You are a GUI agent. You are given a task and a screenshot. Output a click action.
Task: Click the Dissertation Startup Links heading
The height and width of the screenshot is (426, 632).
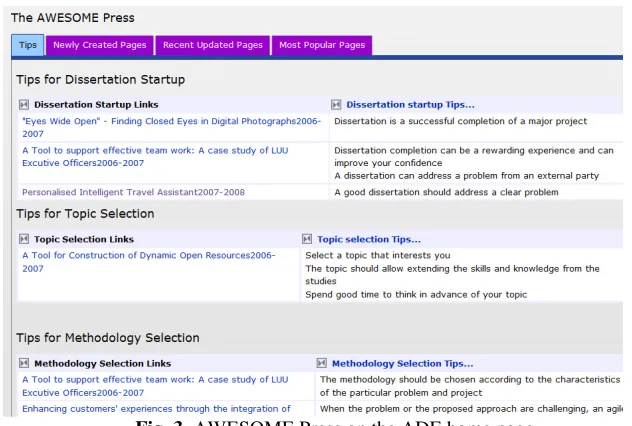point(96,105)
